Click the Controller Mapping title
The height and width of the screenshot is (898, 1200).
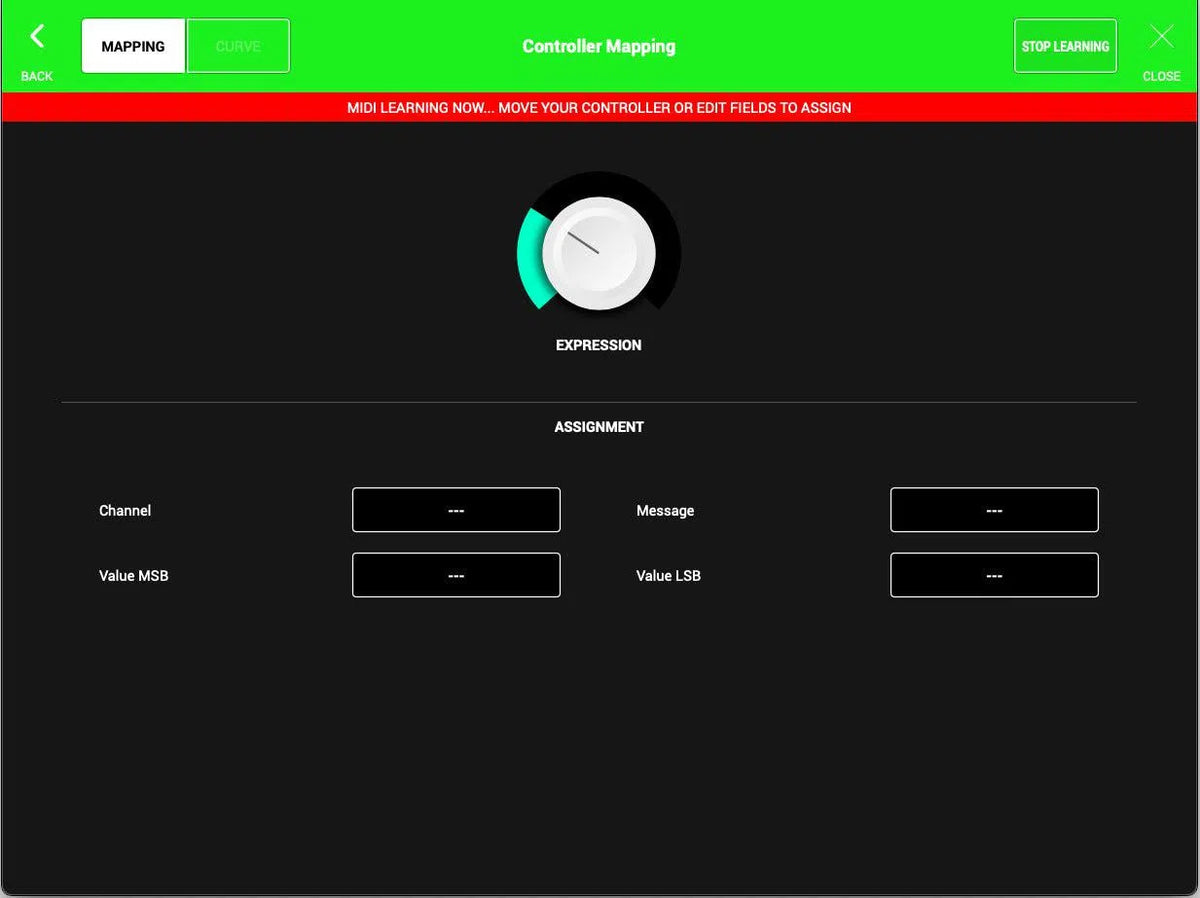point(598,46)
